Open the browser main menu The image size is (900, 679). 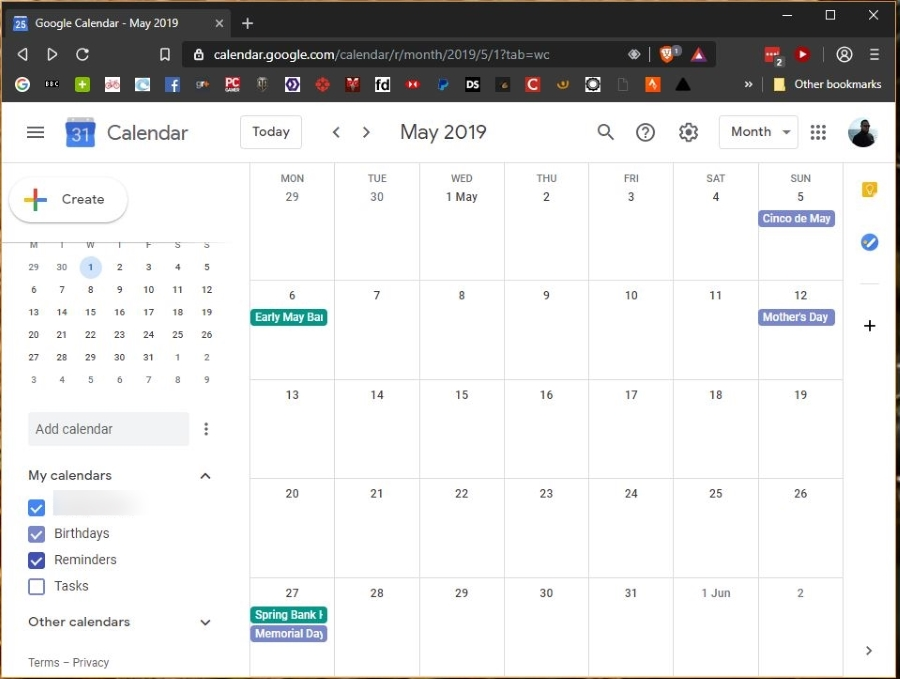pyautogui.click(x=874, y=55)
